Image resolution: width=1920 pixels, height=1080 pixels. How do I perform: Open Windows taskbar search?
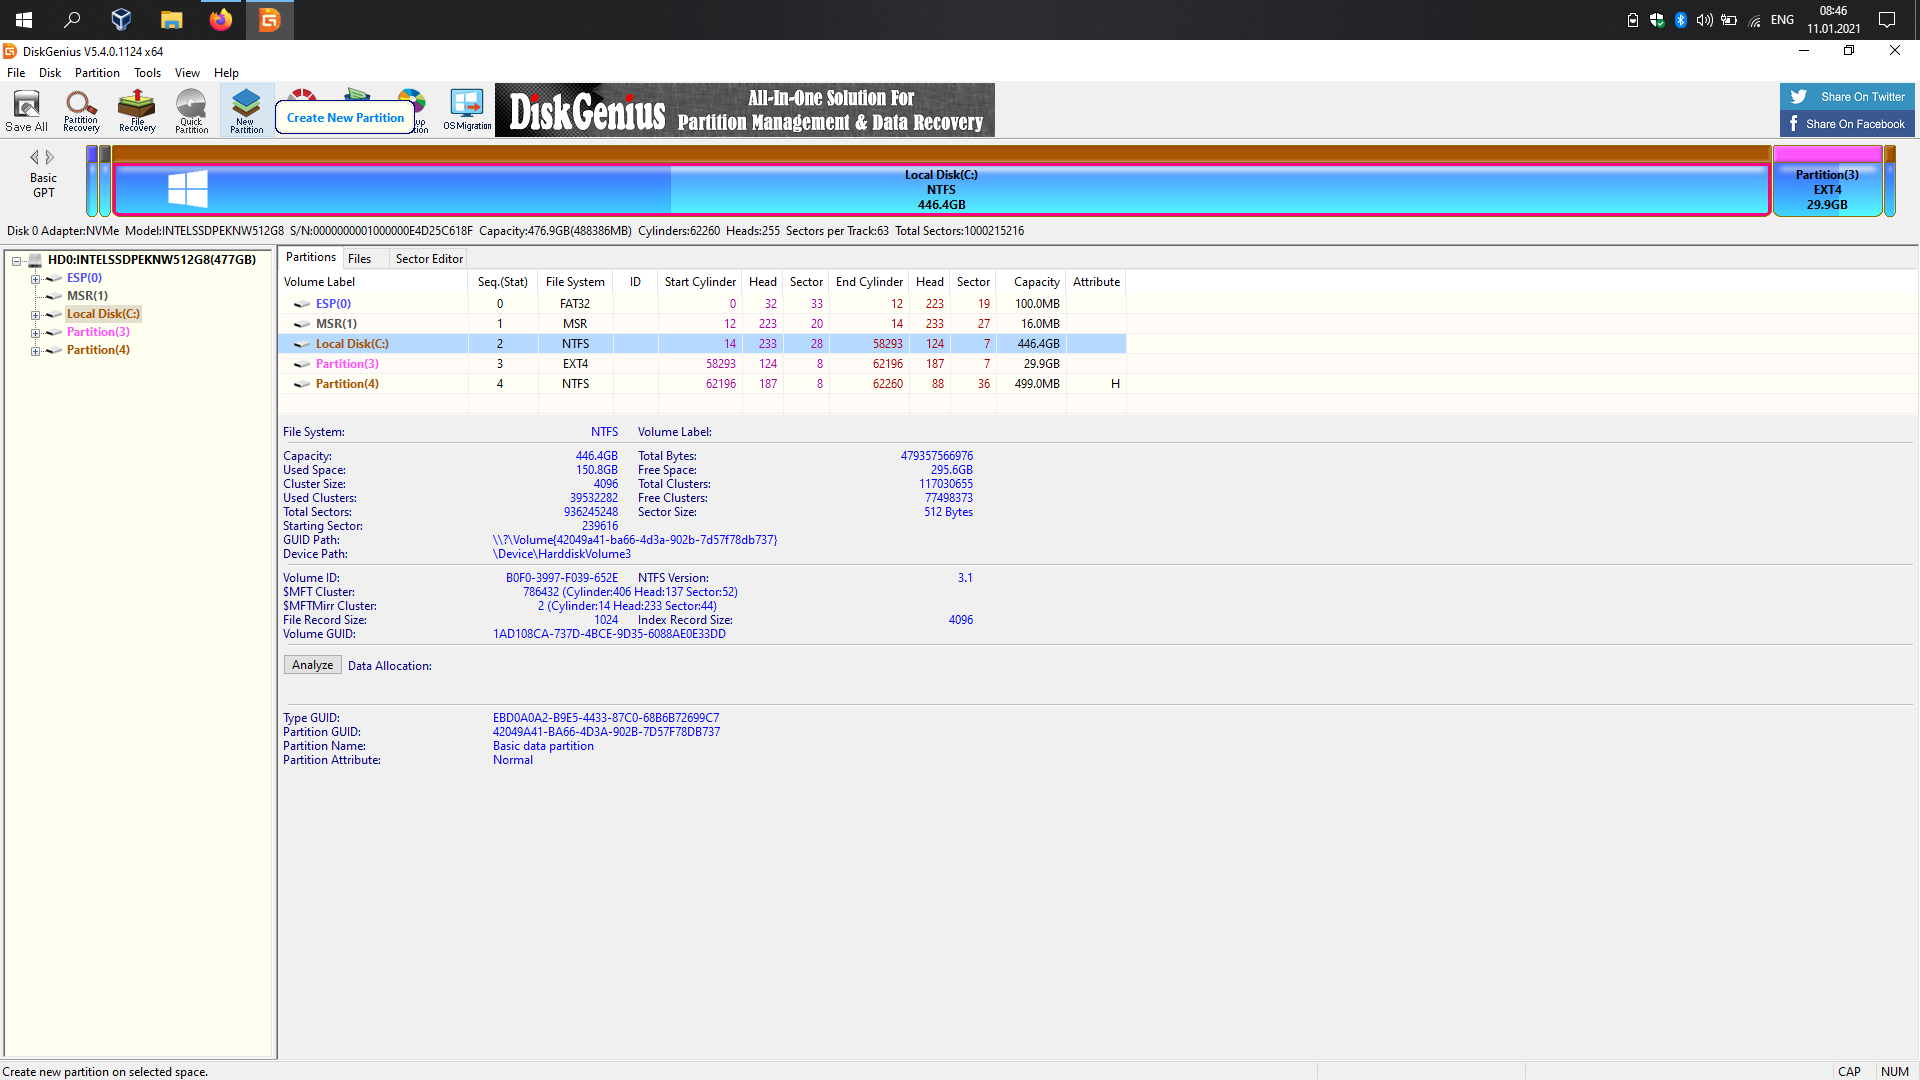coord(72,20)
